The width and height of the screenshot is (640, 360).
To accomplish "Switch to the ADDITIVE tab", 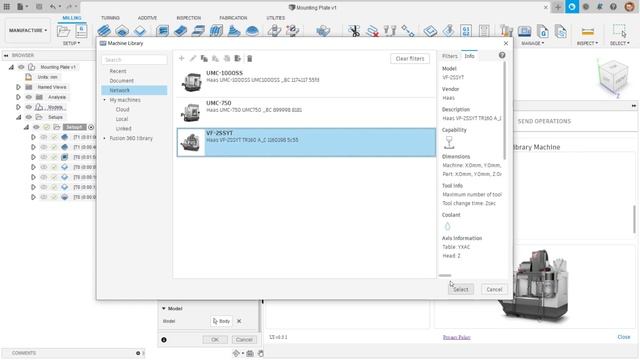I will coord(147,18).
